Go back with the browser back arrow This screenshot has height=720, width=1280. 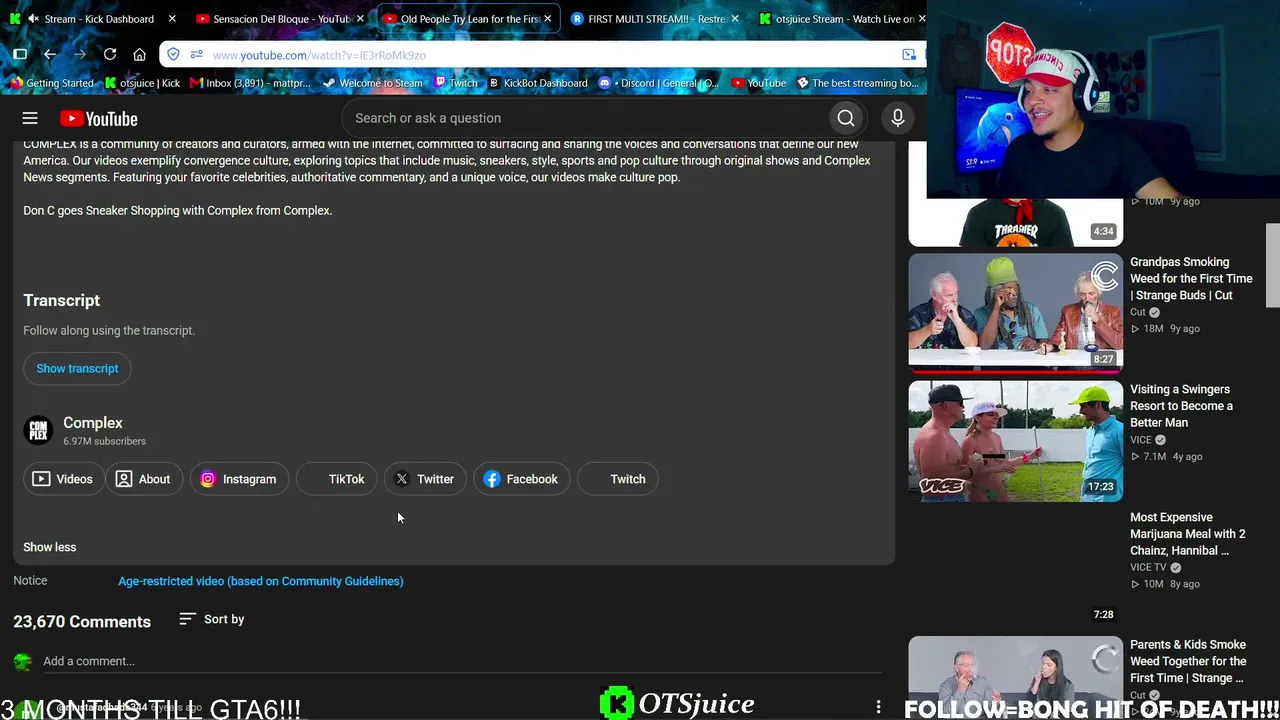pos(50,54)
